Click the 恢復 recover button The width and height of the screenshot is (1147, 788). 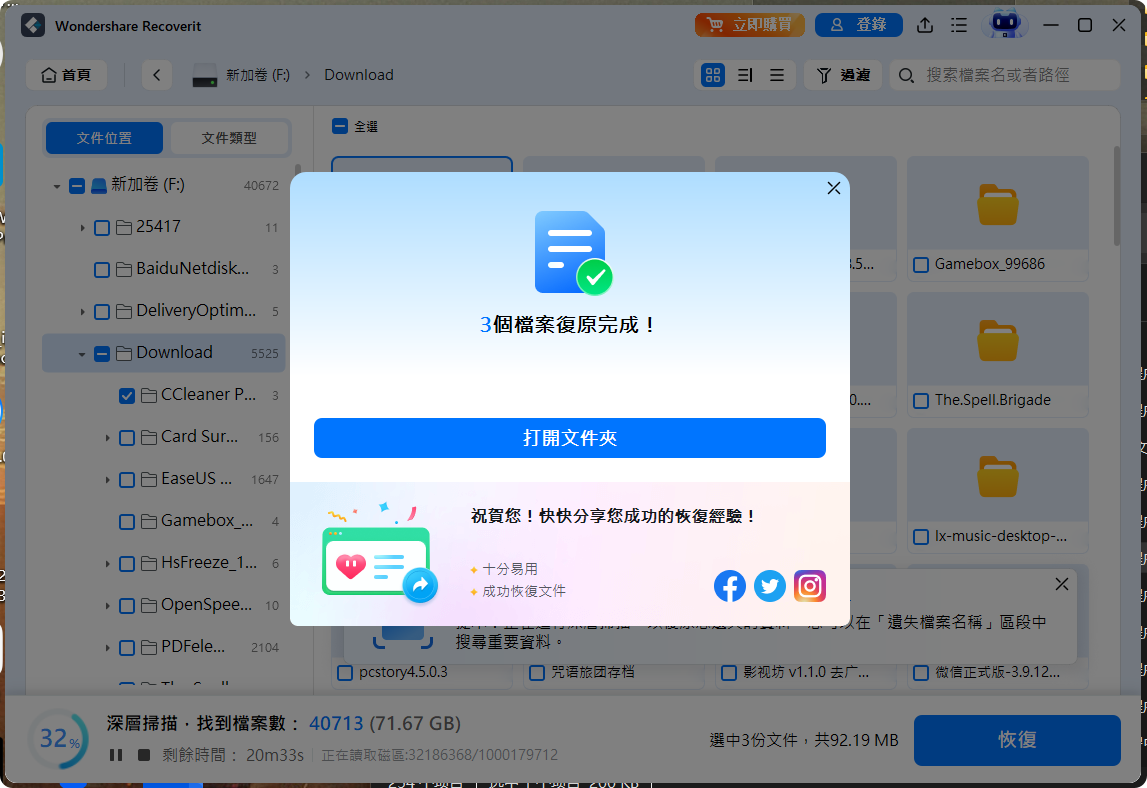pos(1017,740)
